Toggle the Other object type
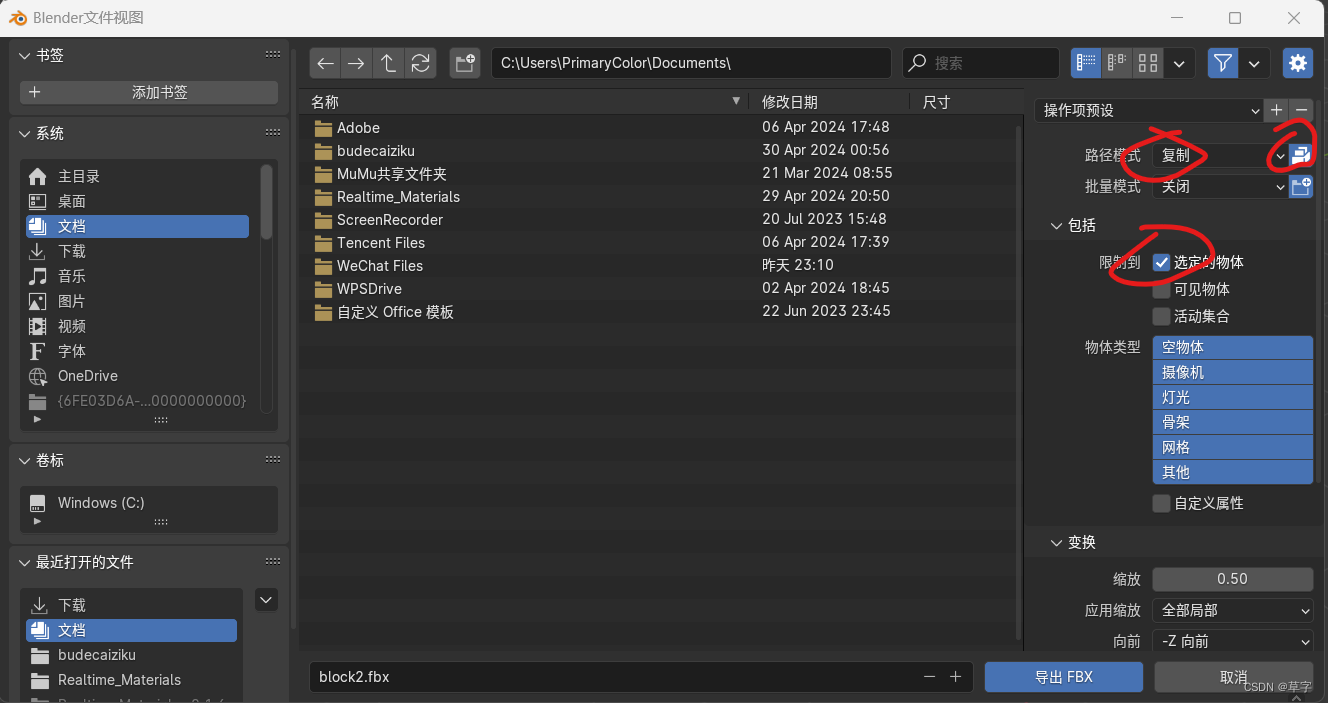The width and height of the screenshot is (1328, 703). coord(1232,472)
